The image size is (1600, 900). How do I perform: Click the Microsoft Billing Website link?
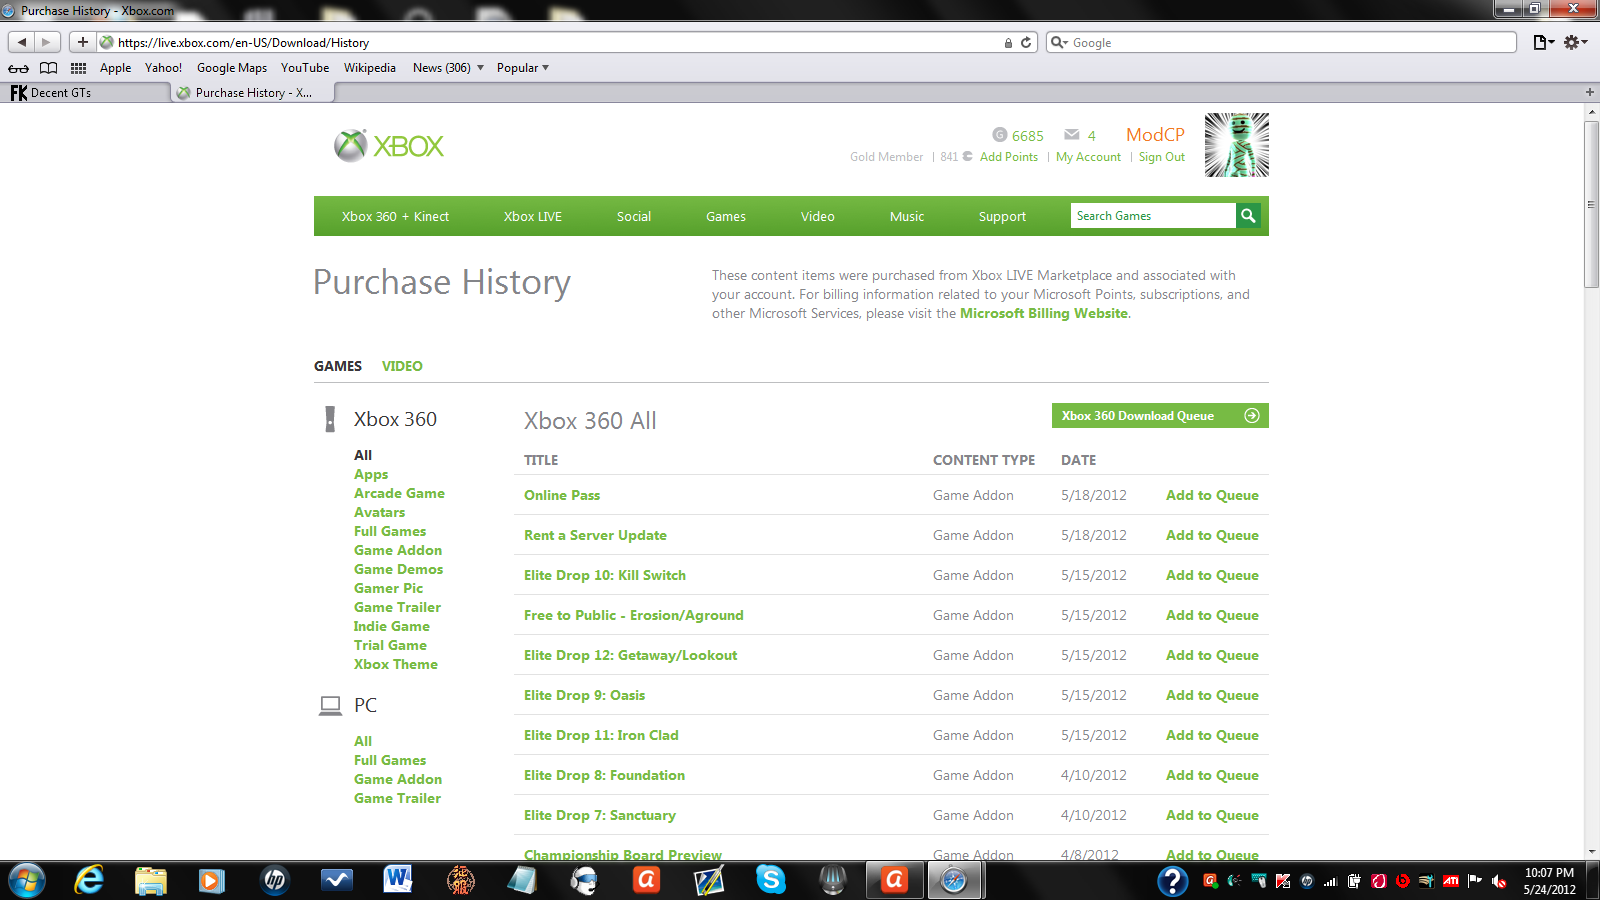[x=1044, y=313]
